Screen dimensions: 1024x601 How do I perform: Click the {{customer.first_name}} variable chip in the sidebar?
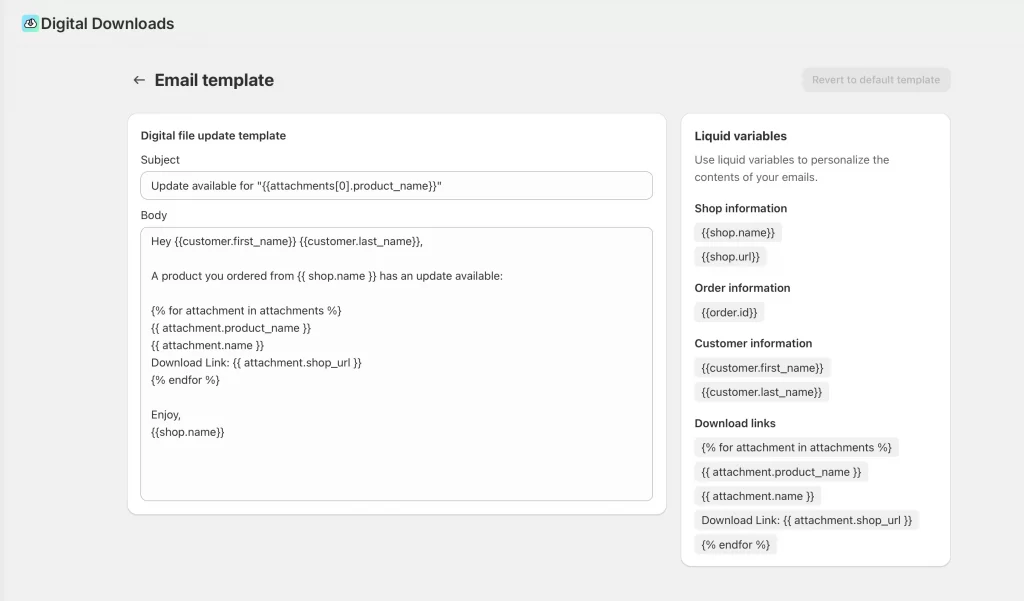pos(762,368)
